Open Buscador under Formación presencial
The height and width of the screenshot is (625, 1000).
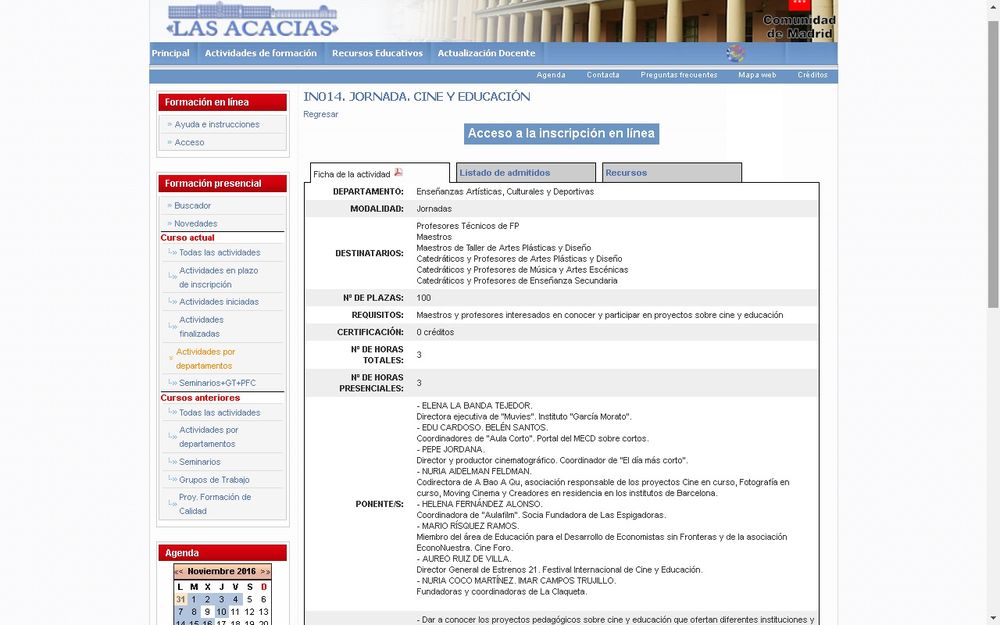(x=193, y=206)
